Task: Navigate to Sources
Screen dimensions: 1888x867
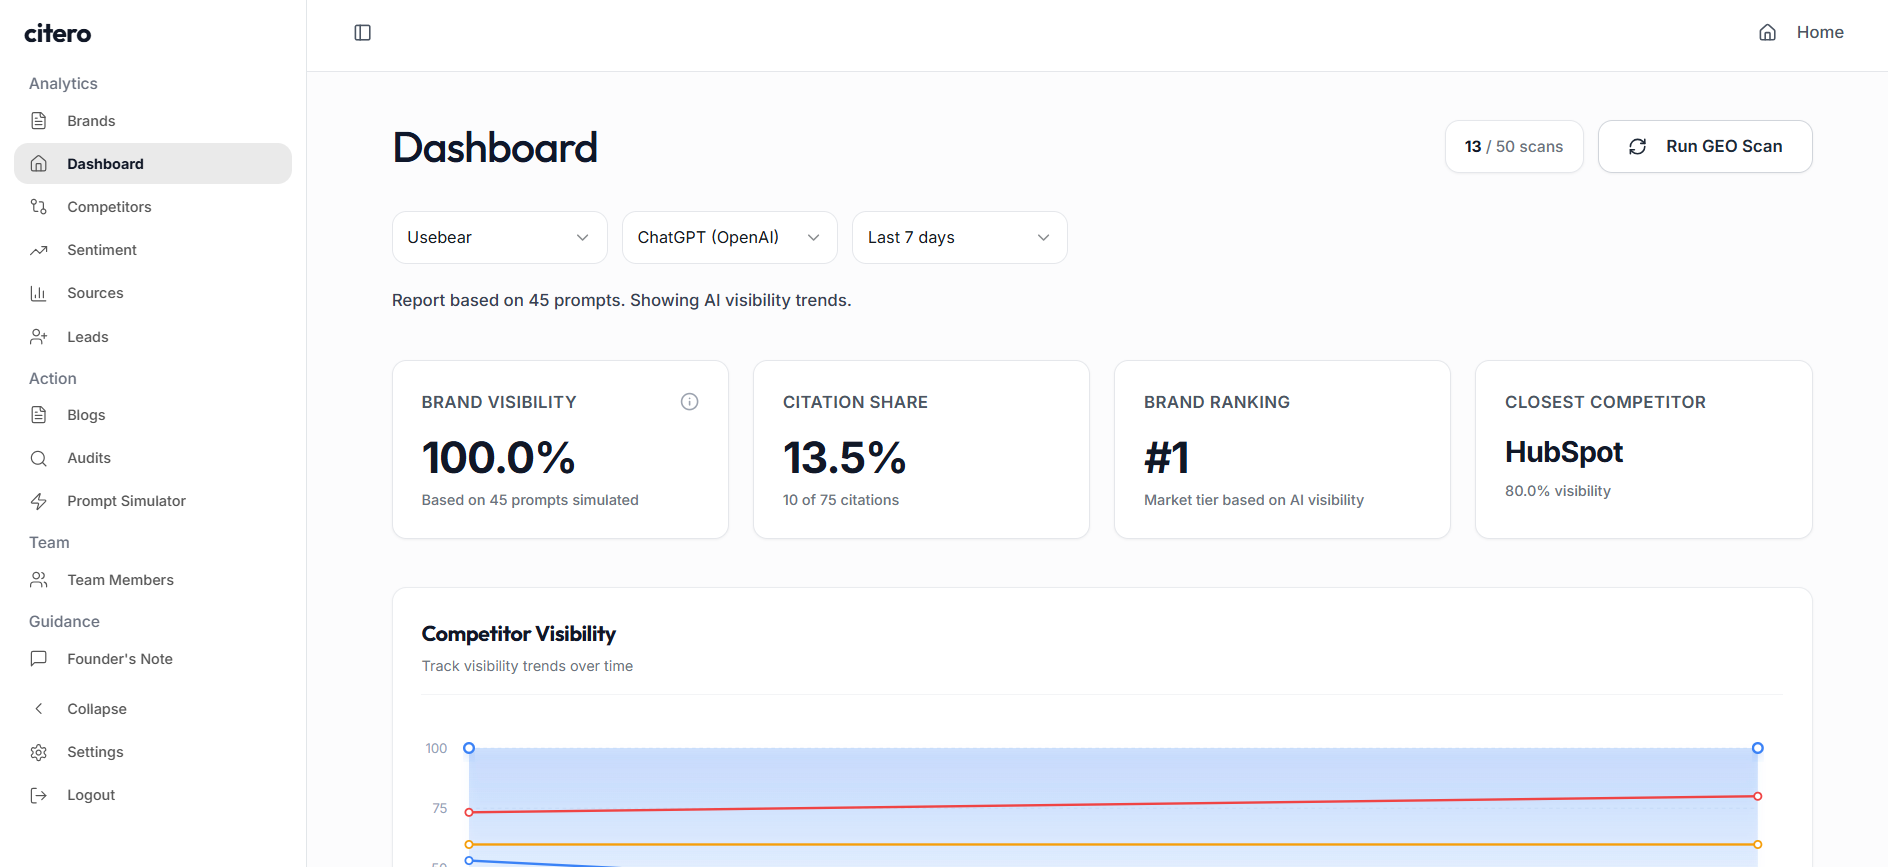Action: [153, 293]
